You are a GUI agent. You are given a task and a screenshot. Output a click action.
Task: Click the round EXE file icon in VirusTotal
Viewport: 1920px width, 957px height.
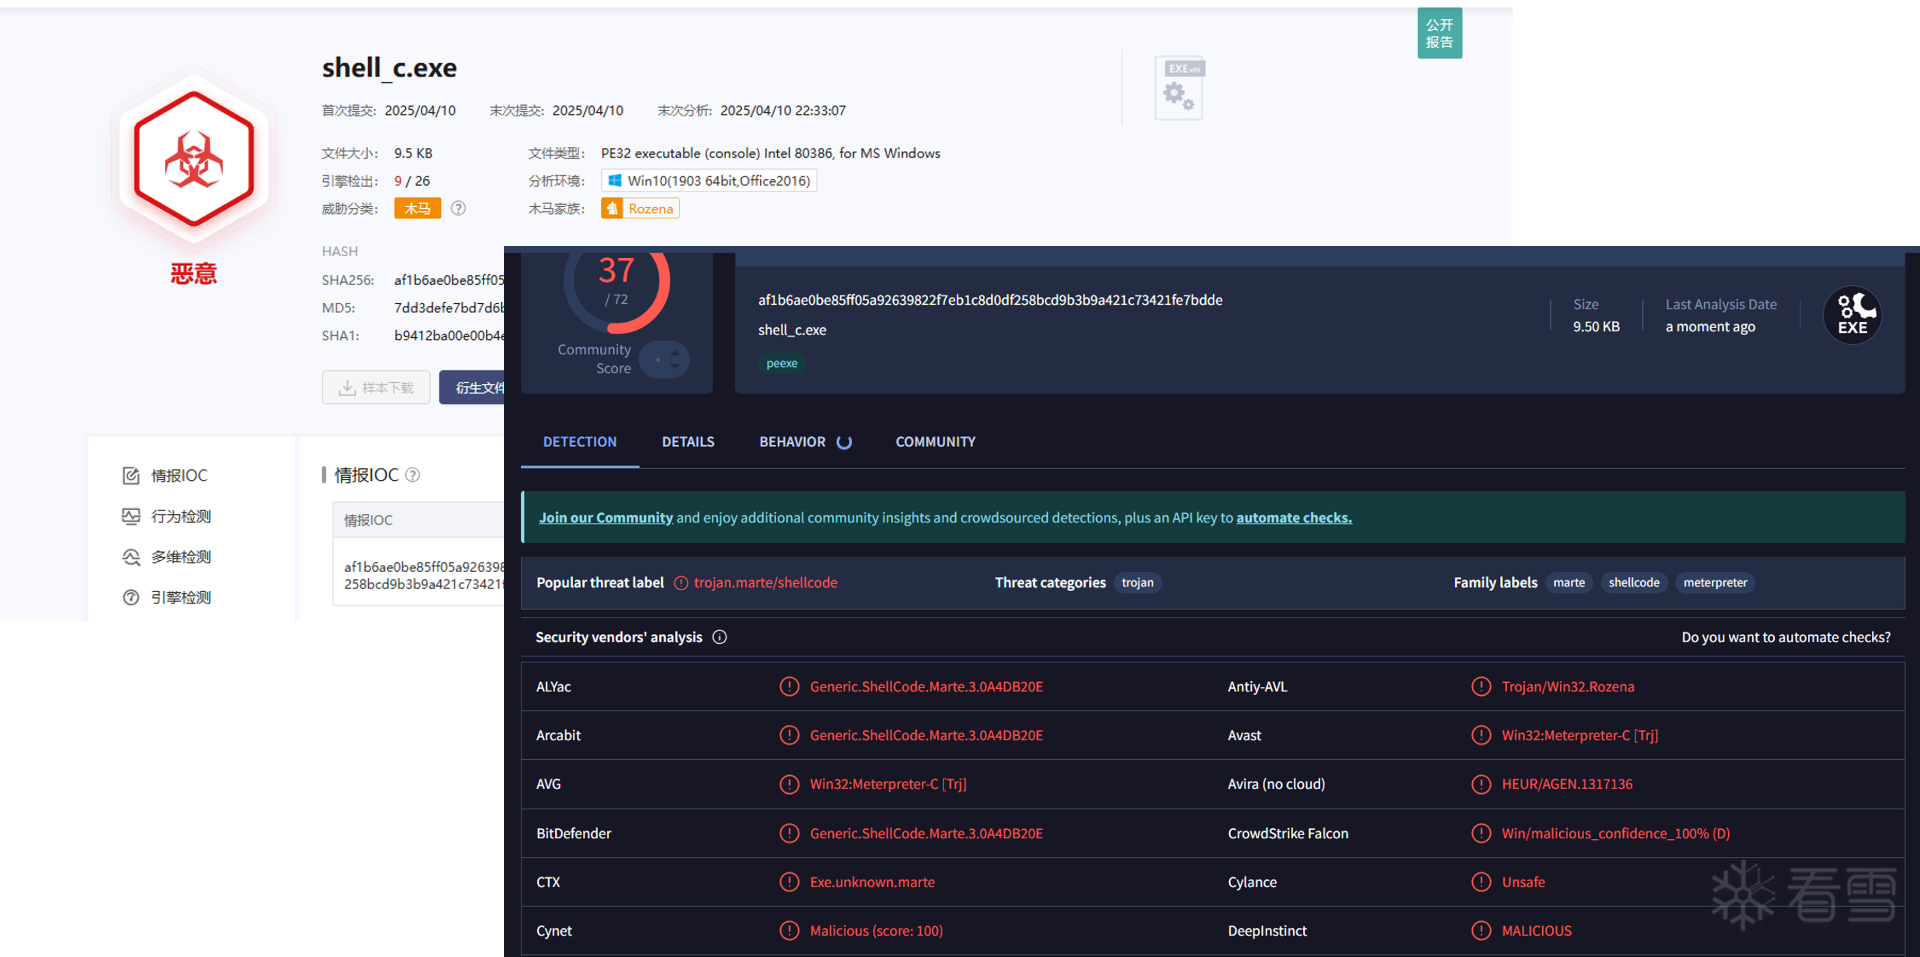(1853, 315)
